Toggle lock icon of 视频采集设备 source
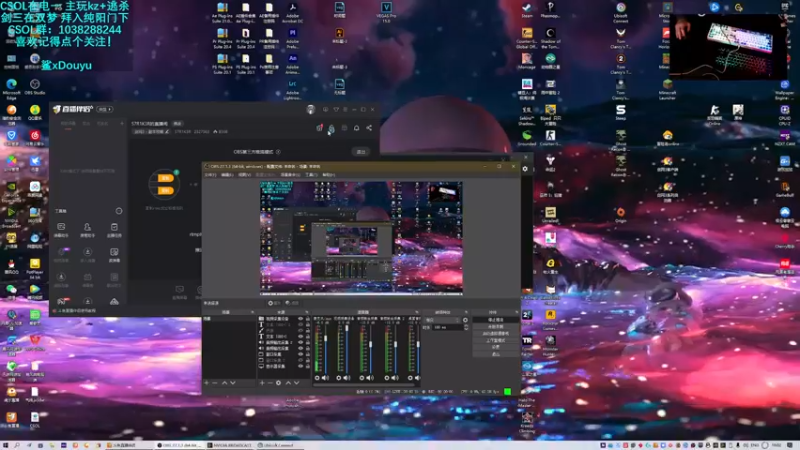 tap(308, 319)
